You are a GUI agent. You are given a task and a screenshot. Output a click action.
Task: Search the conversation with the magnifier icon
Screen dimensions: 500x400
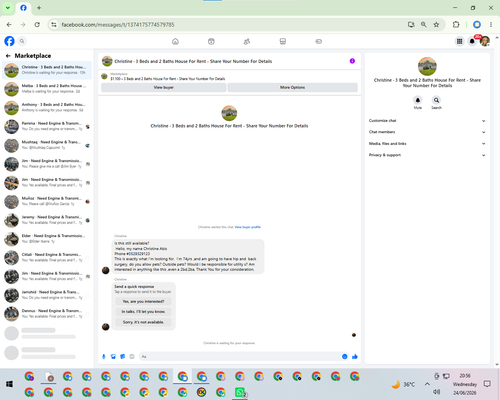pos(436,100)
